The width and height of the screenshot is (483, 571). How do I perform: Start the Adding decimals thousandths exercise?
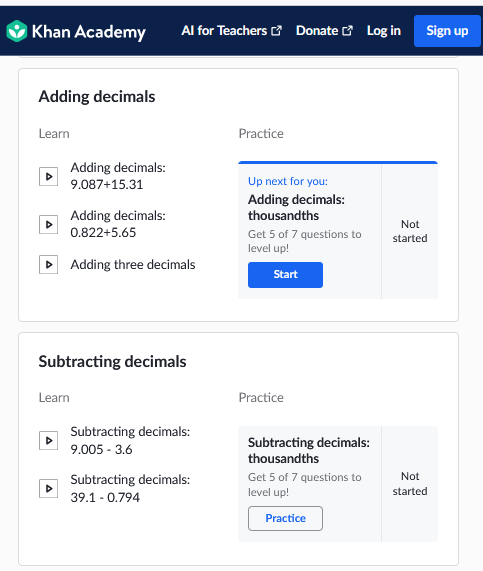tap(285, 275)
